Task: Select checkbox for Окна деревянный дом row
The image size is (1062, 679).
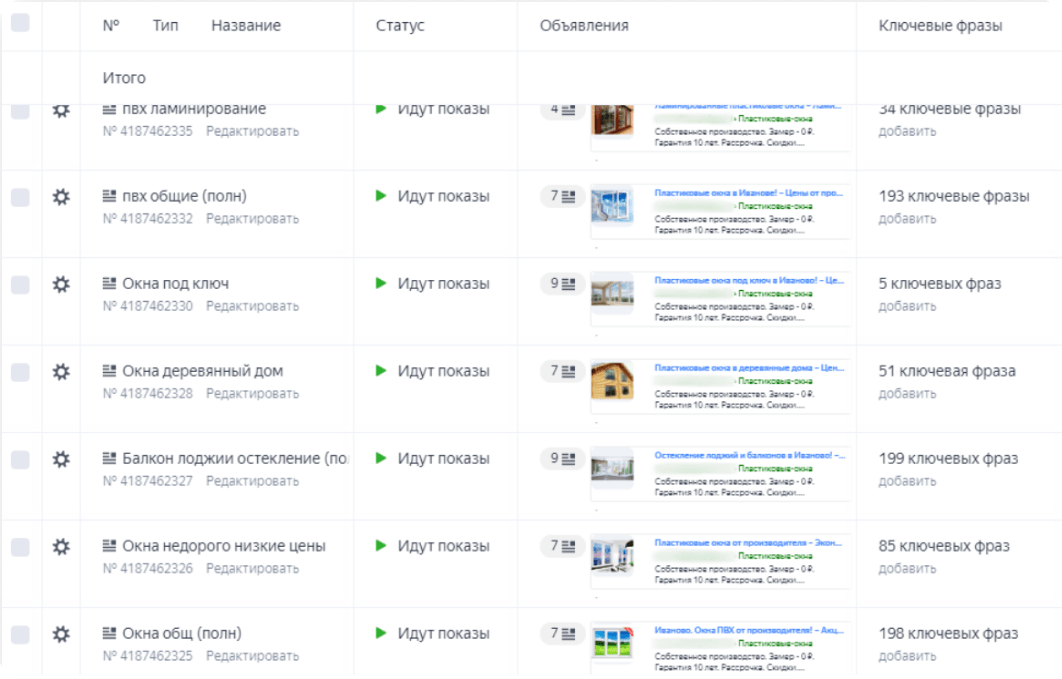Action: coord(20,372)
